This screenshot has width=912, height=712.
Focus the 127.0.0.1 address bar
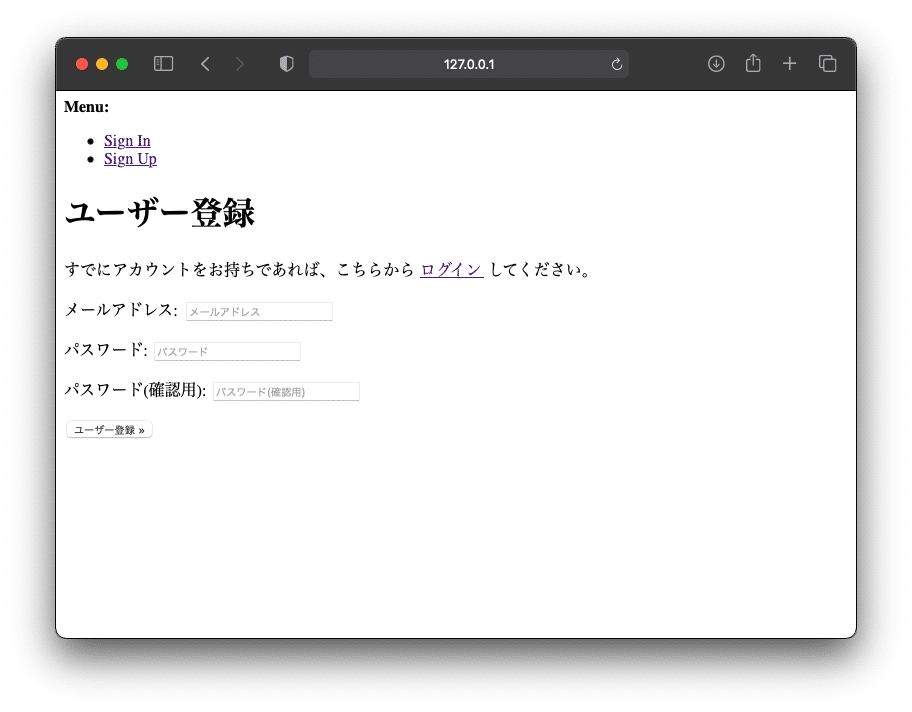(469, 64)
